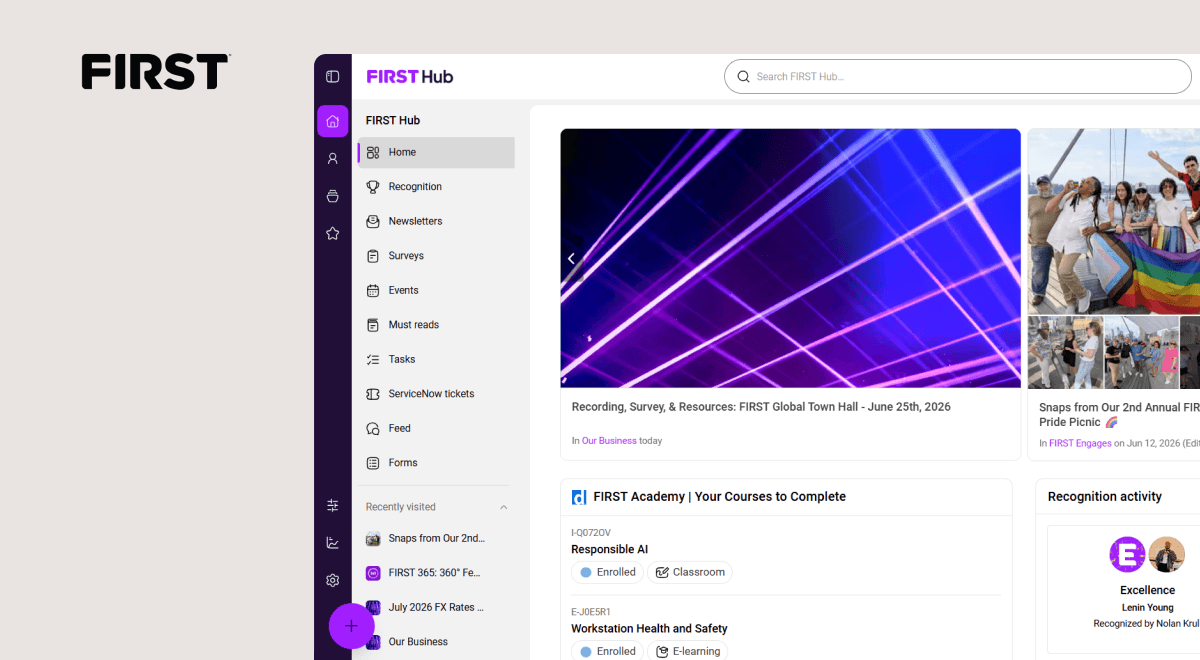Open the FIRST Global Town Hall article title

[761, 407]
